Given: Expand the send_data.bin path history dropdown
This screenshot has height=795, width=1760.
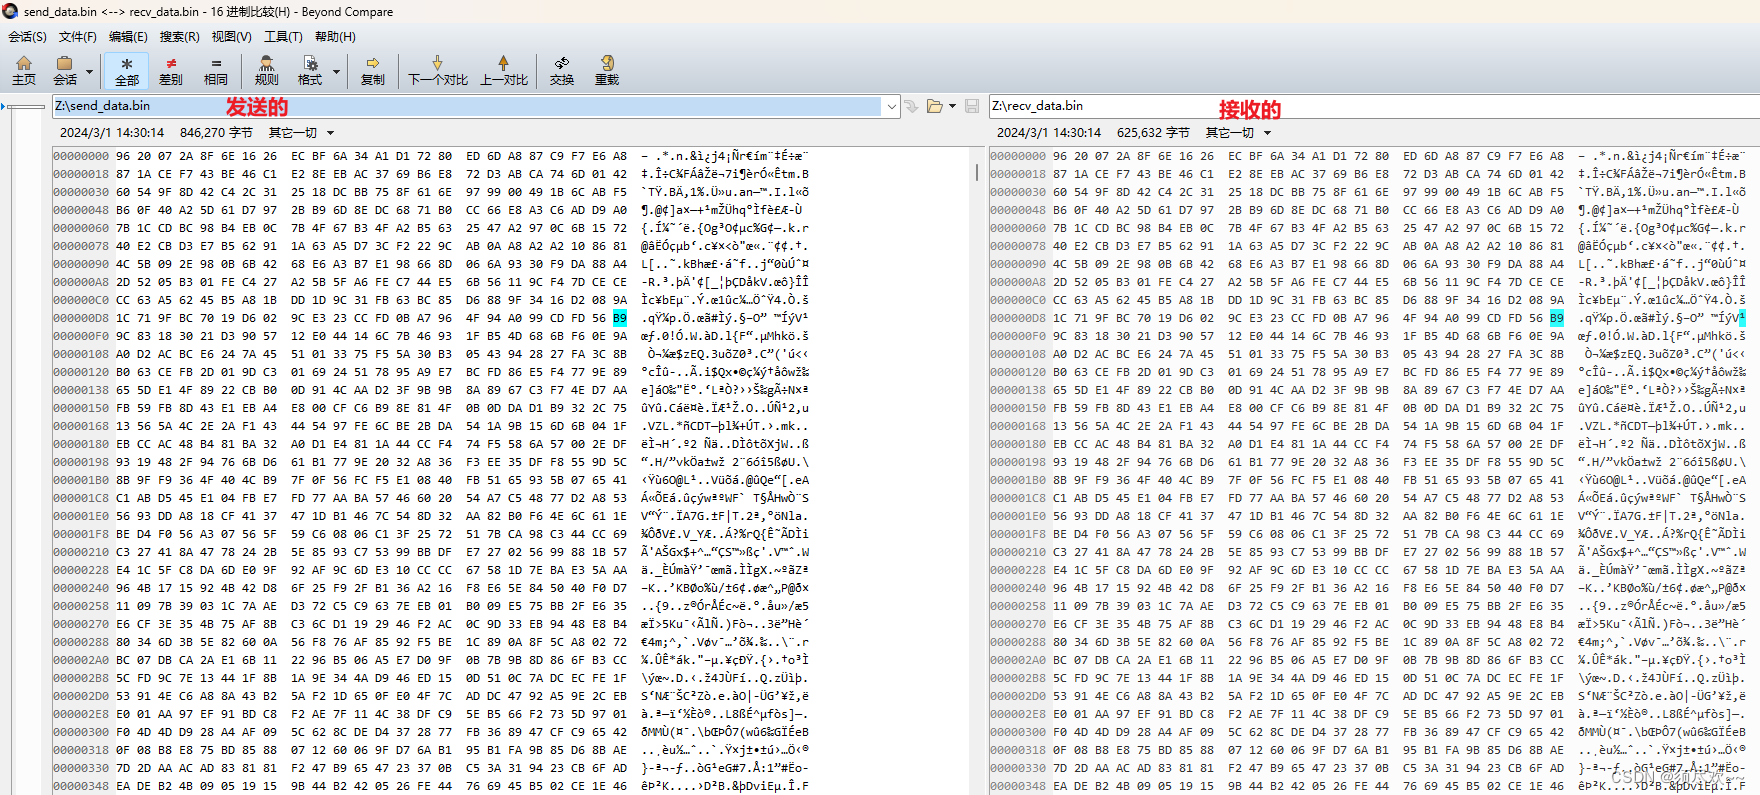Looking at the screenshot, I should click(891, 106).
